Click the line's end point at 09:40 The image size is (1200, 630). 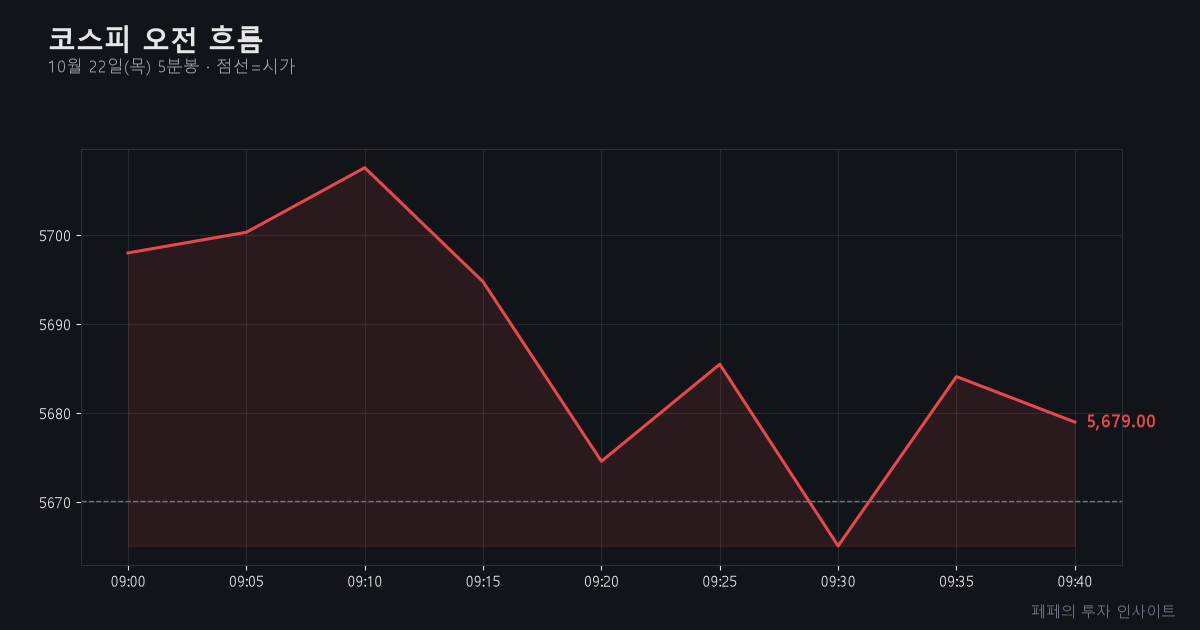pos(1075,422)
